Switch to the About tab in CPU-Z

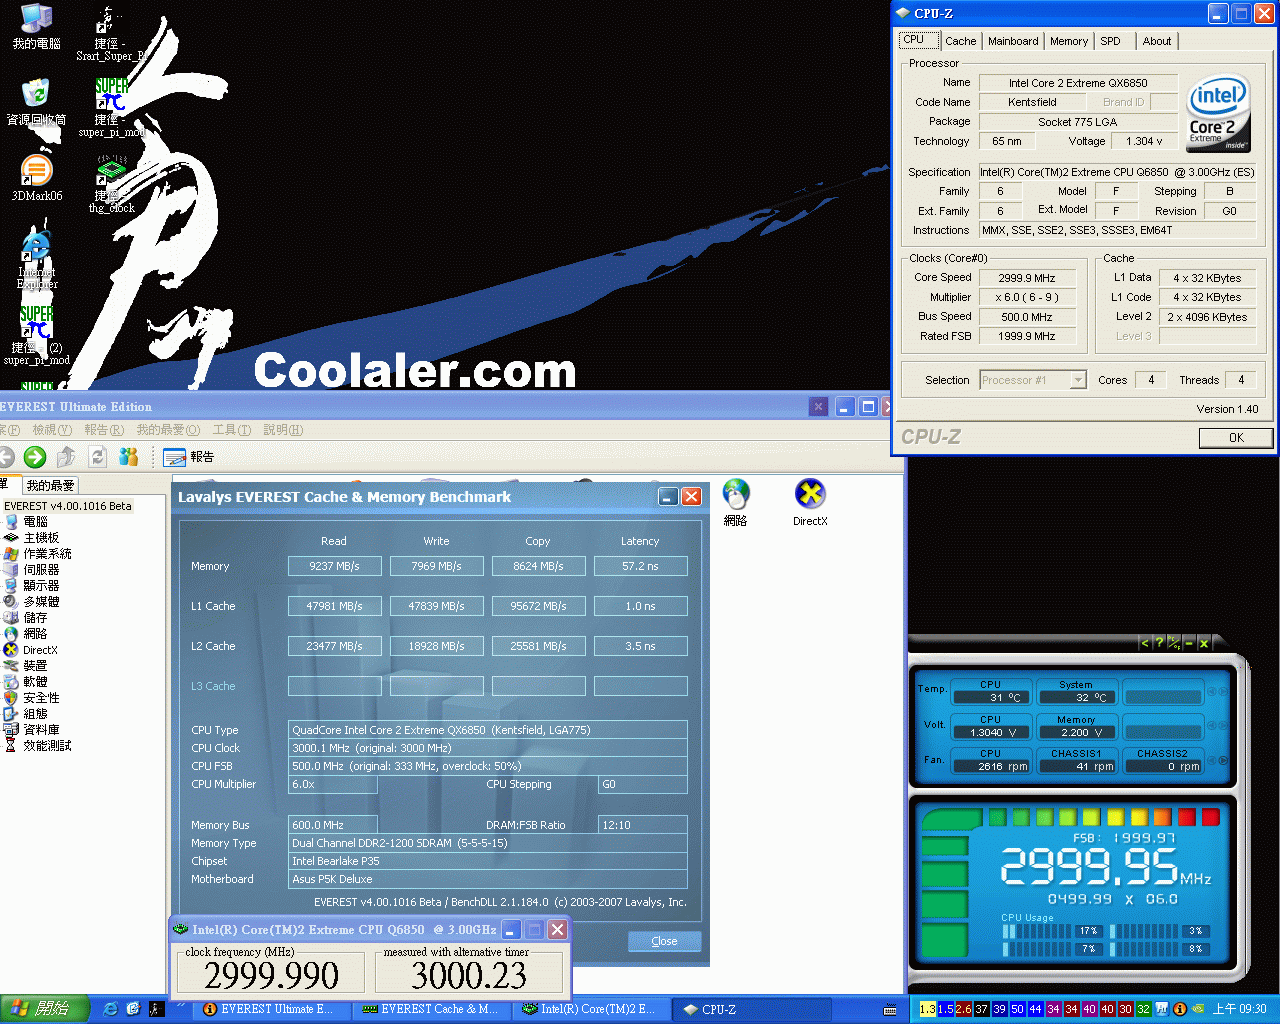point(1157,41)
